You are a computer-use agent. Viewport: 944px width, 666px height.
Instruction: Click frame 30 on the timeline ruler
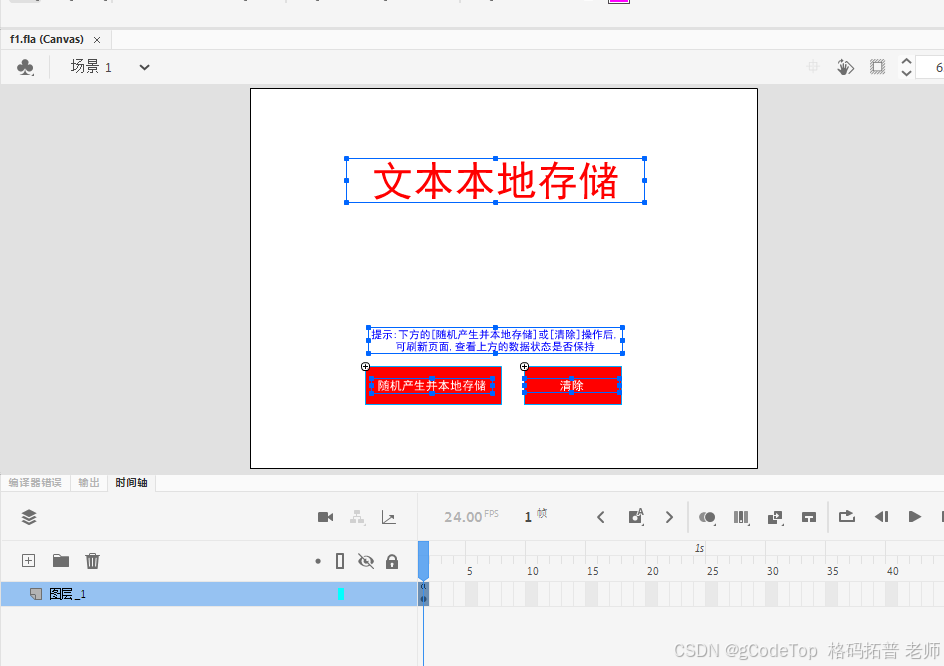[772, 571]
